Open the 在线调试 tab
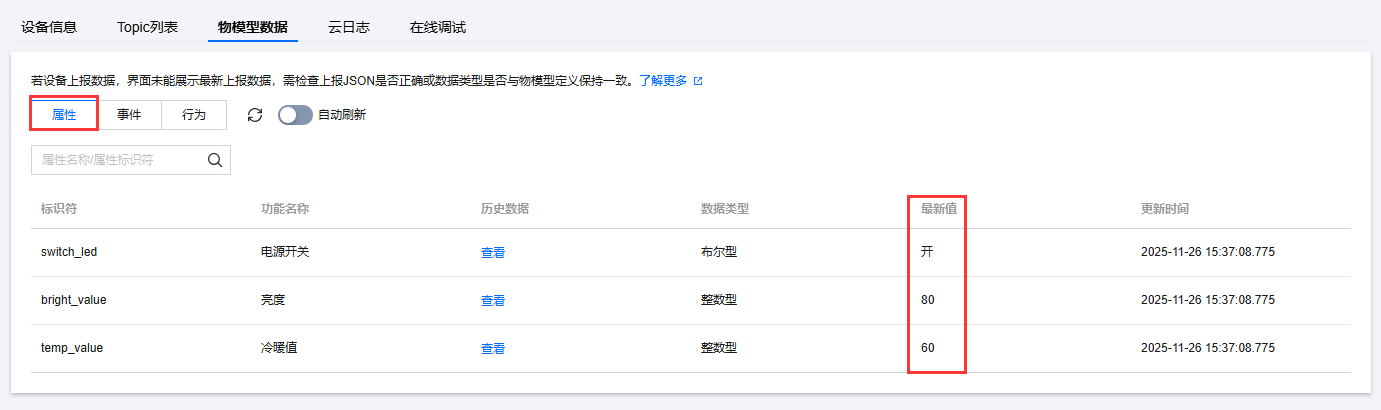The width and height of the screenshot is (1381, 410). (x=437, y=27)
